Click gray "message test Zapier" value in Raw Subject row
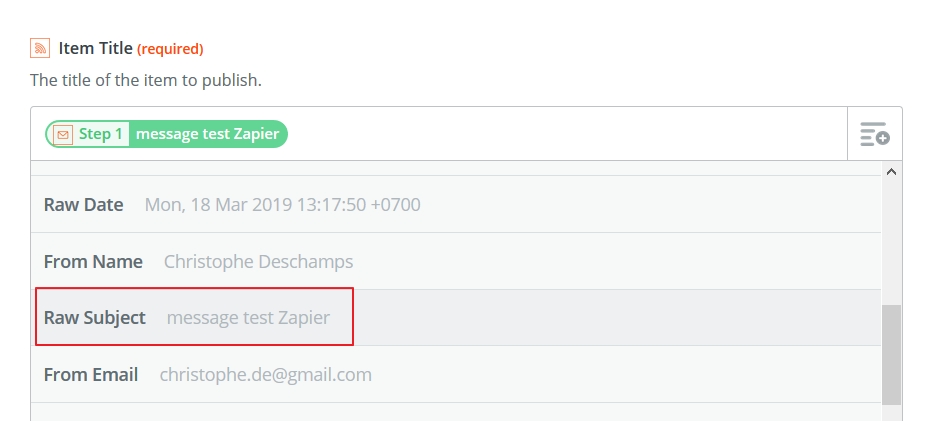 click(x=248, y=318)
